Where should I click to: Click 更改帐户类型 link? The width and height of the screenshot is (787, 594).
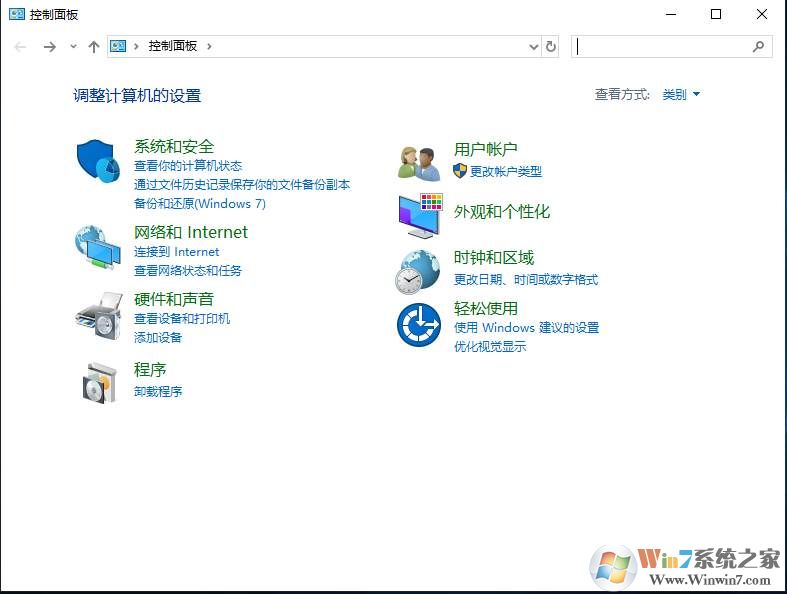(x=505, y=172)
